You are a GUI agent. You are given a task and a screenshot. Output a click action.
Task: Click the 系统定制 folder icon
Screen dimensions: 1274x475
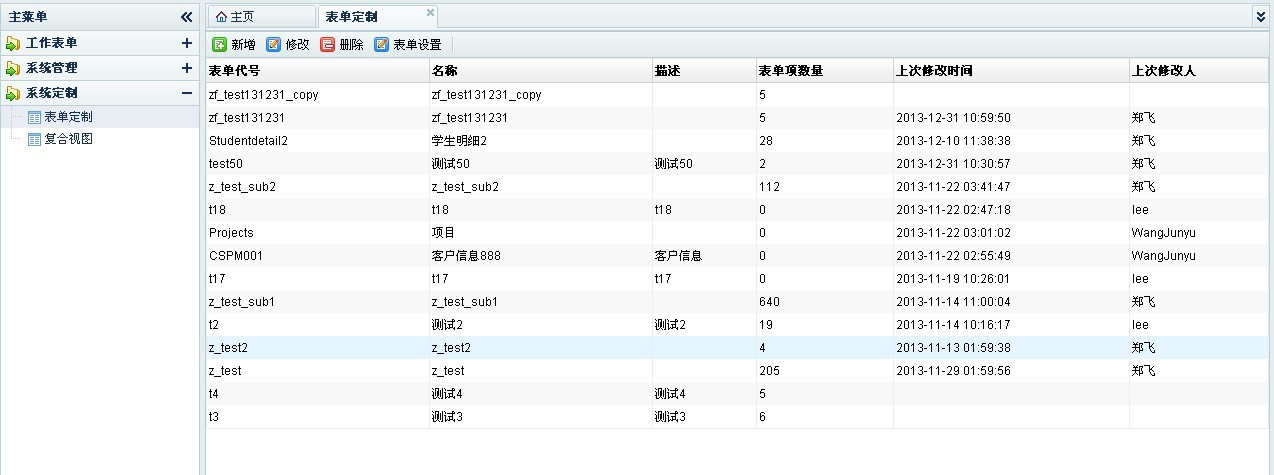point(13,93)
